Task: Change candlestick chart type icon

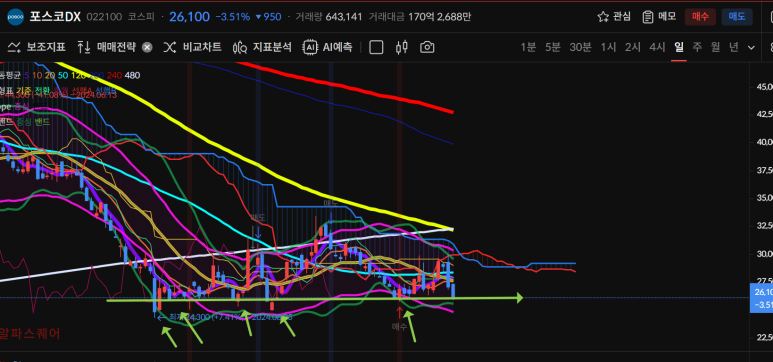Action: pyautogui.click(x=401, y=47)
